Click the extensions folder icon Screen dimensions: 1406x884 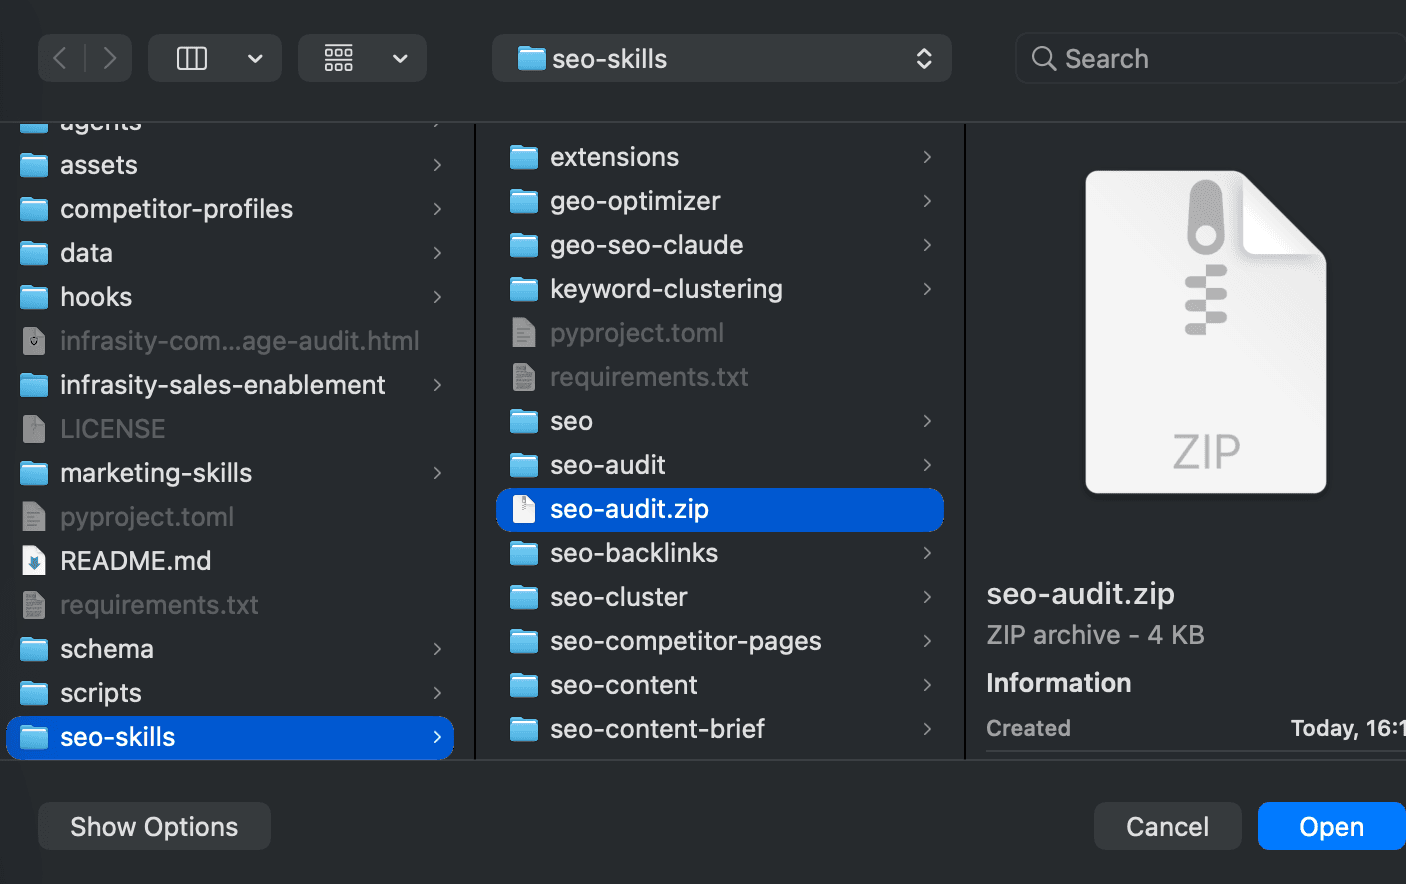(x=524, y=157)
